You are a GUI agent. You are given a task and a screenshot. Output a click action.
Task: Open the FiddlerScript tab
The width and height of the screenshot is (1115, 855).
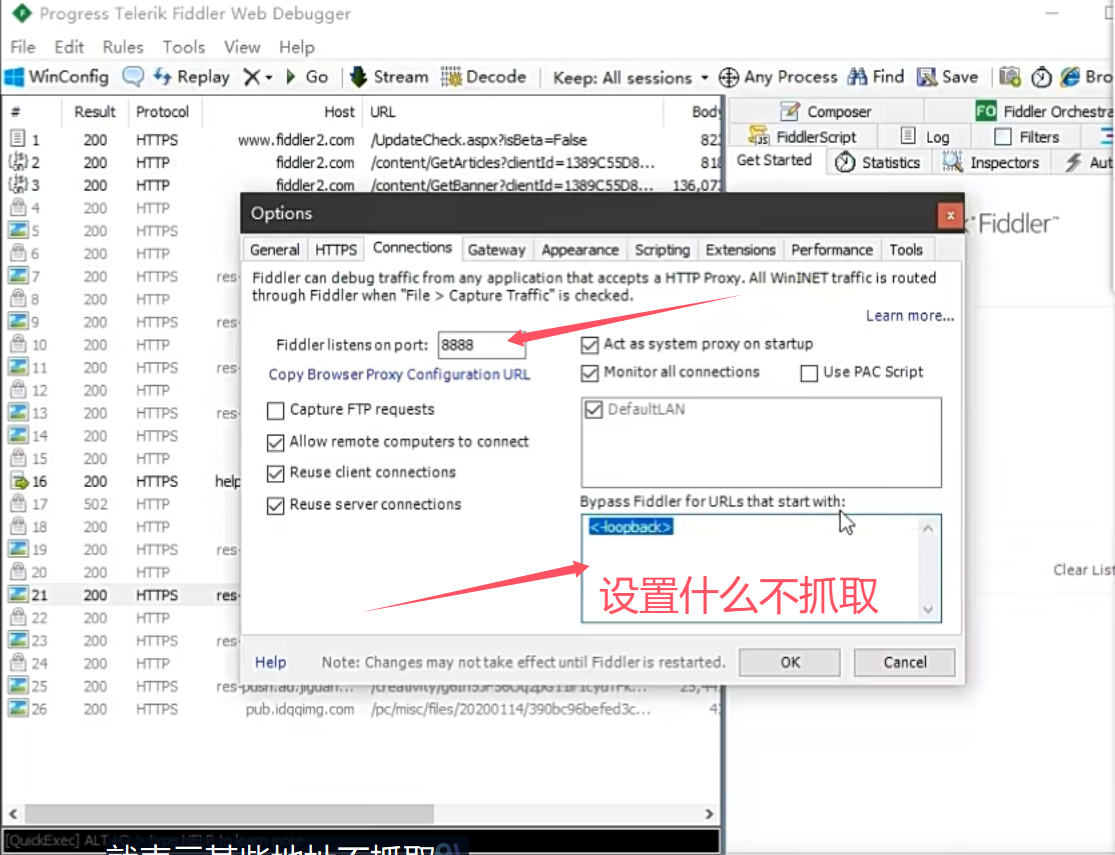coord(803,137)
